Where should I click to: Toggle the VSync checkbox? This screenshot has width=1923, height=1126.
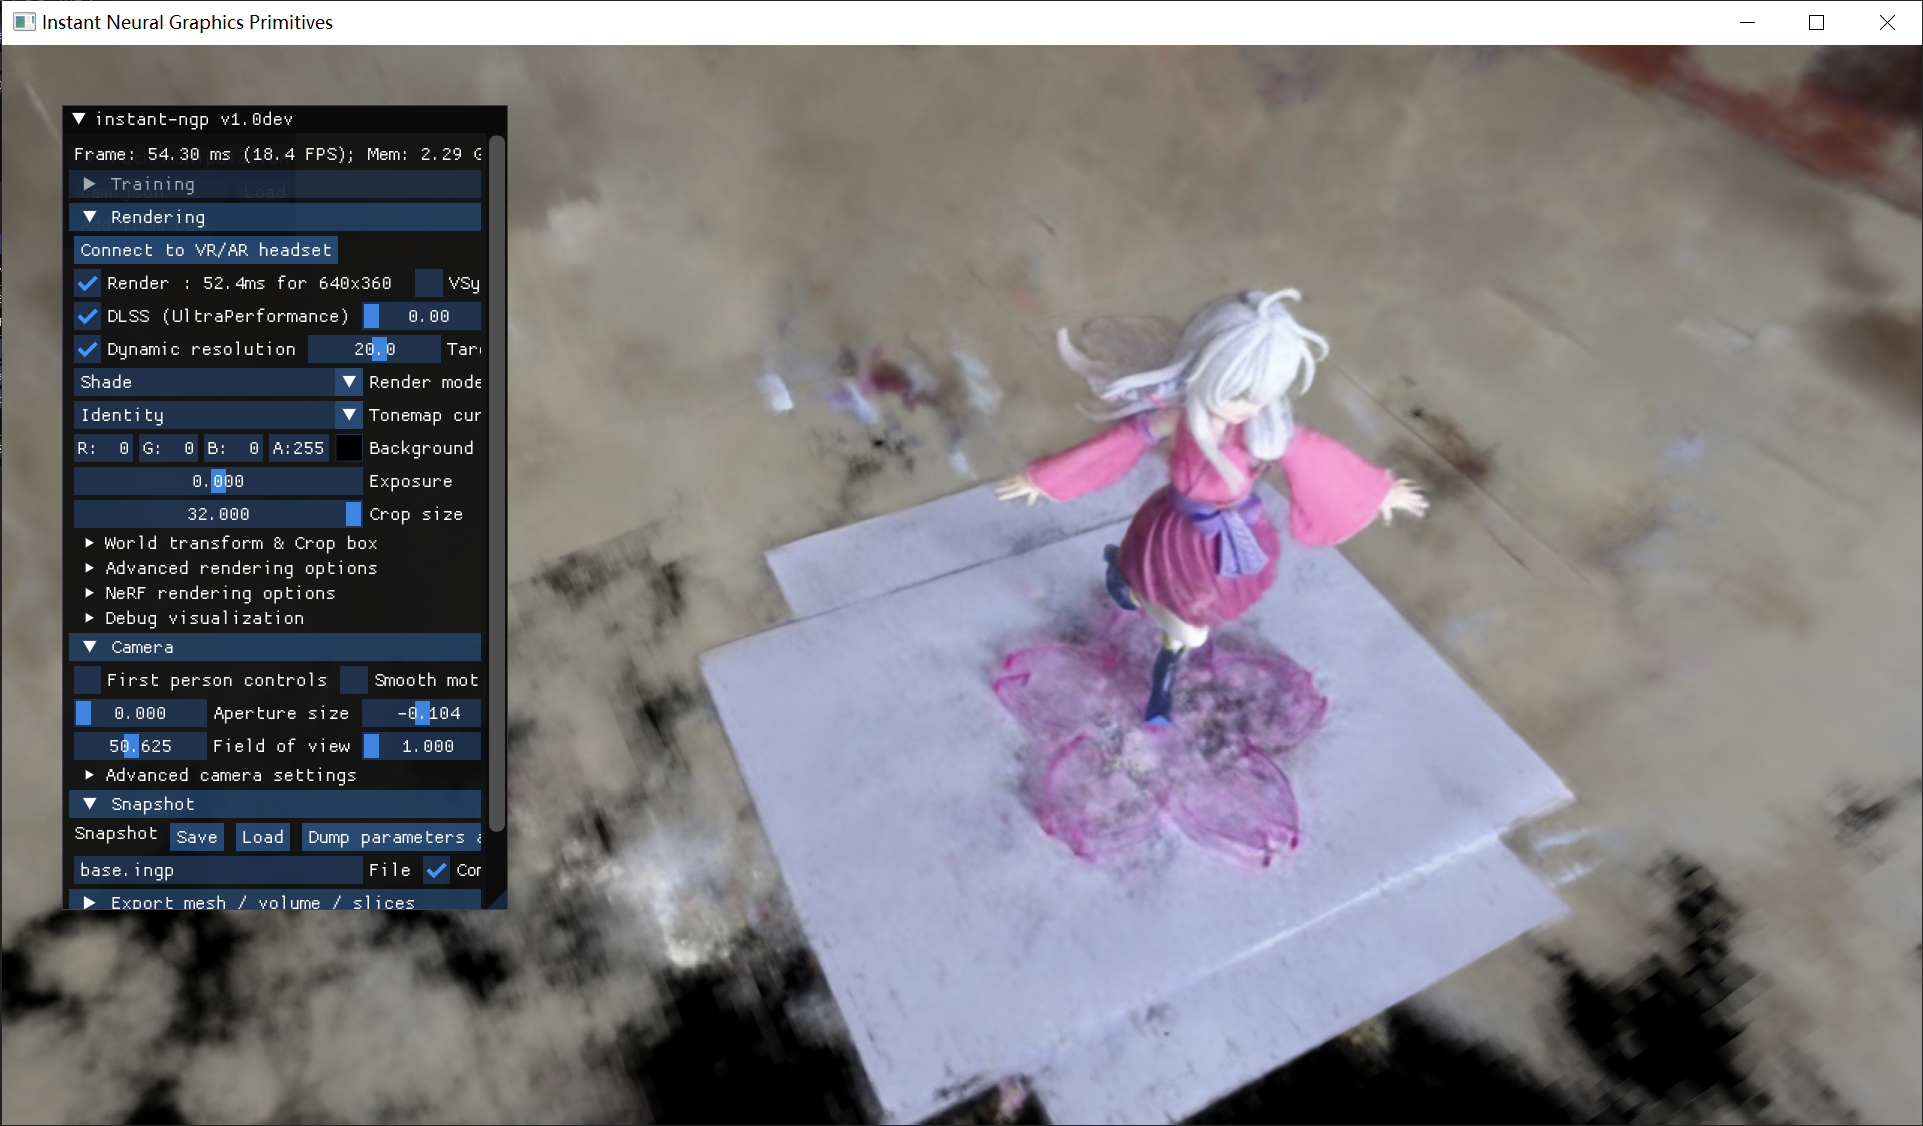pos(428,283)
